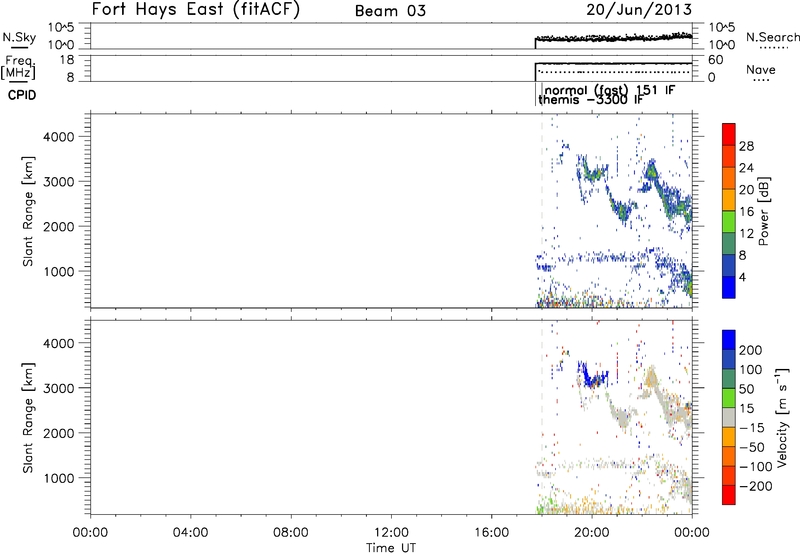Click the red top of Power colorbar
Image resolution: width=800 pixels, height=554 pixels.
tap(729, 134)
